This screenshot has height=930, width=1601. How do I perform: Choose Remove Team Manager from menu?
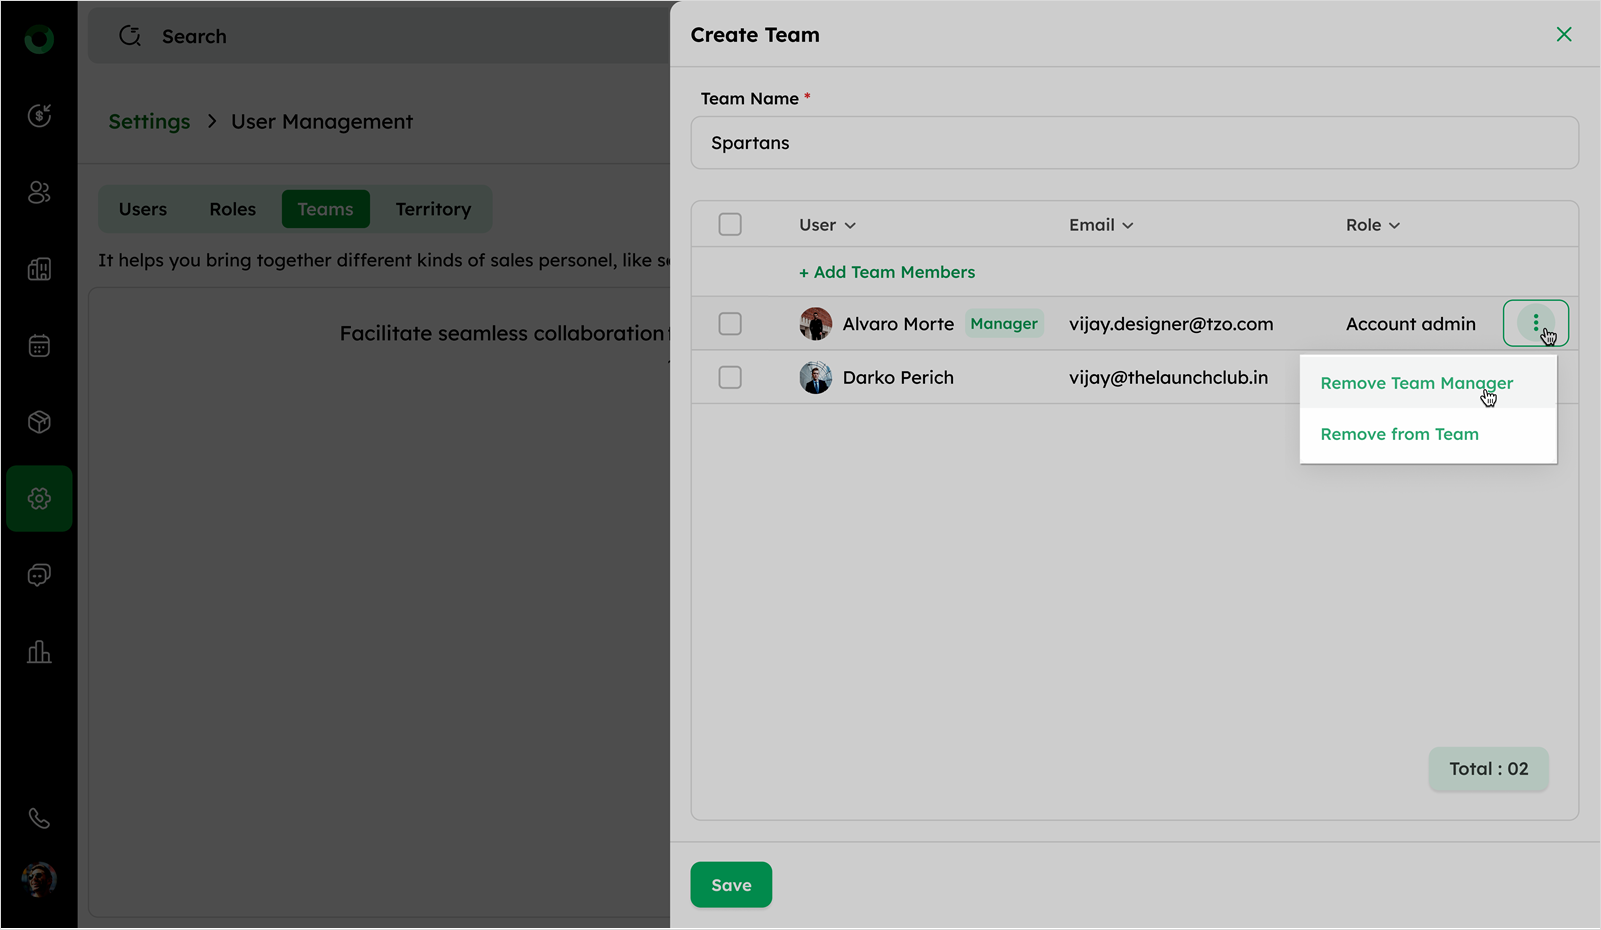point(1416,383)
